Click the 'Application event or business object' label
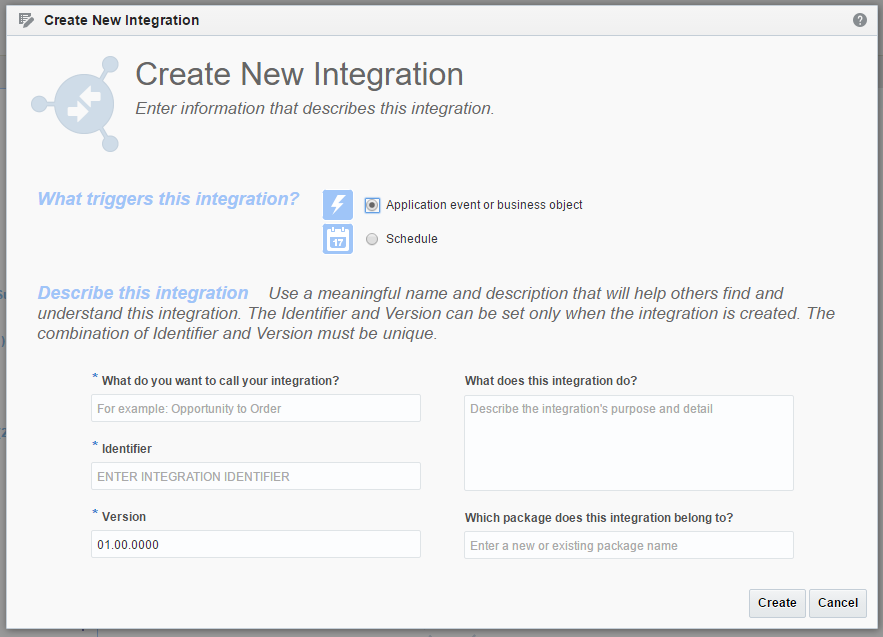The height and width of the screenshot is (637, 883). point(484,205)
